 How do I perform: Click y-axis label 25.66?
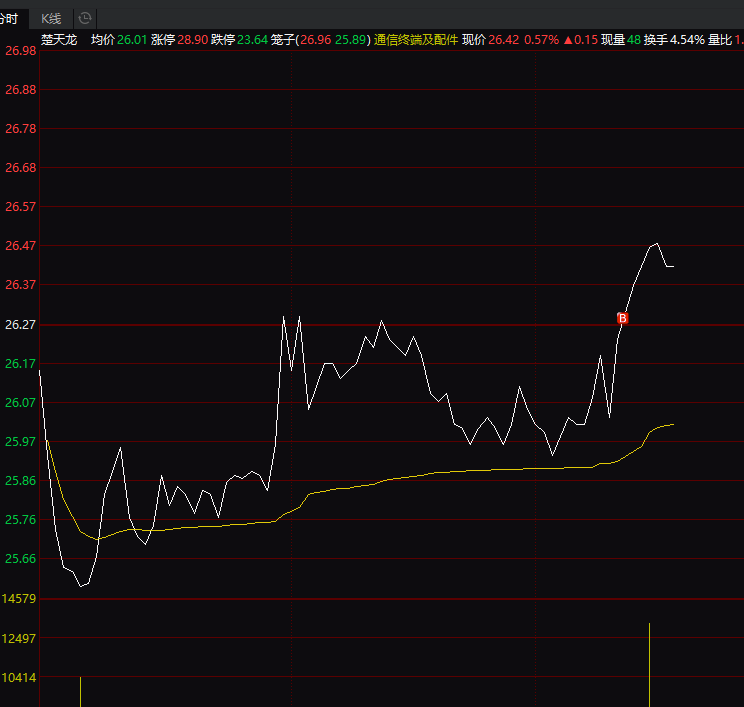20,558
